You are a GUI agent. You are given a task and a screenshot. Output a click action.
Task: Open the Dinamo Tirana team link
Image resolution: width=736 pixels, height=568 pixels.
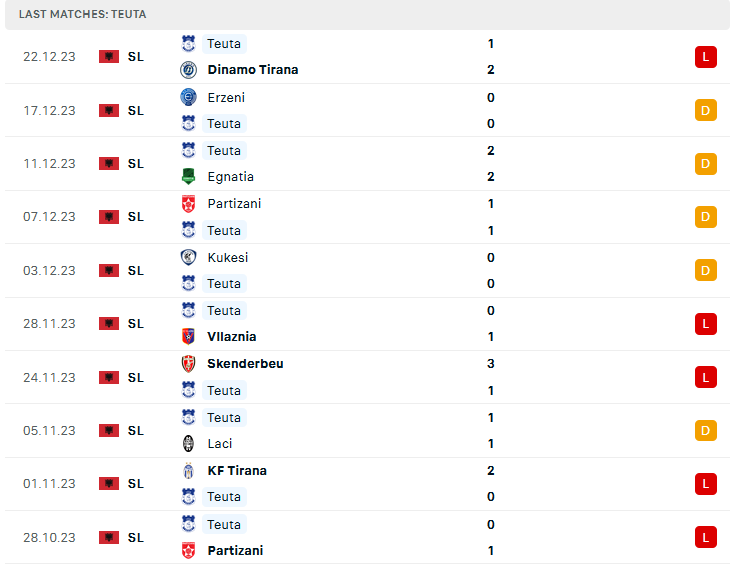tap(252, 70)
